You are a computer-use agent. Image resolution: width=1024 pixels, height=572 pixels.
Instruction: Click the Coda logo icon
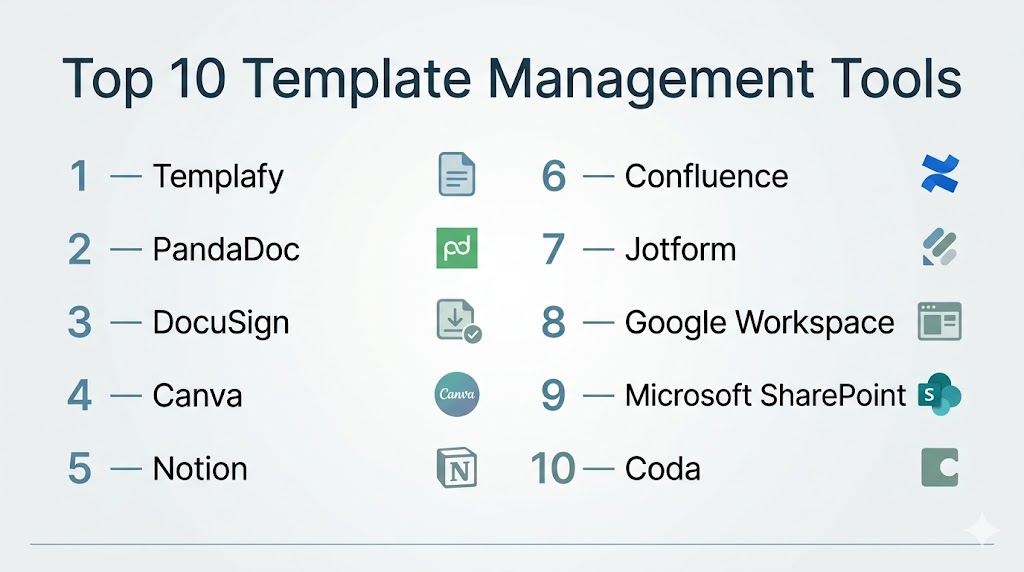[939, 468]
